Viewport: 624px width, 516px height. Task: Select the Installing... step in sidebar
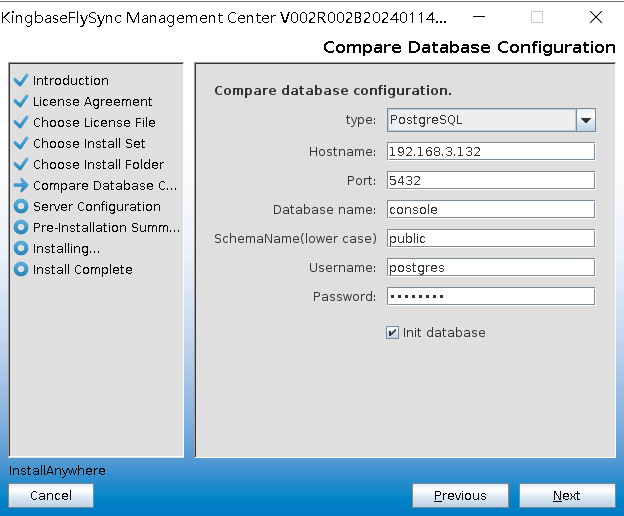point(66,248)
